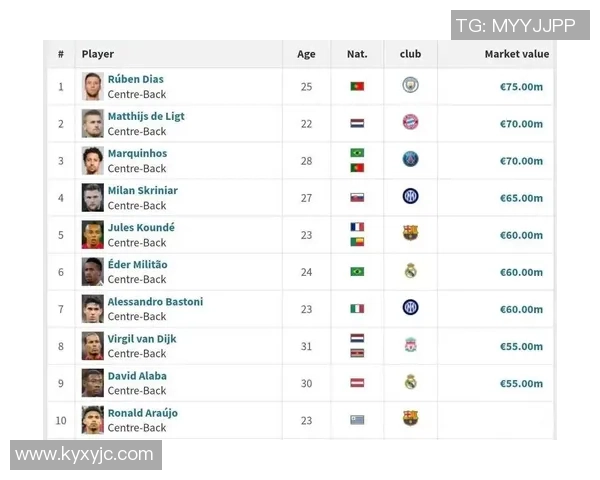
Task: Click the Bayern Munich club crest
Action: point(410,123)
